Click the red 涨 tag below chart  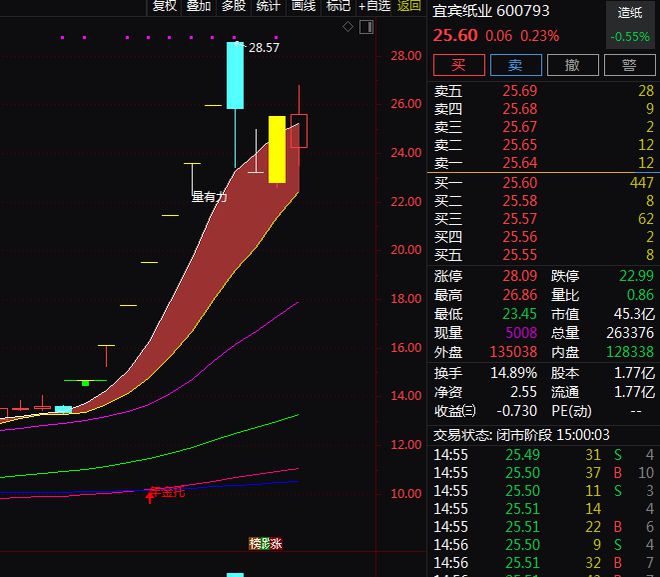click(277, 544)
